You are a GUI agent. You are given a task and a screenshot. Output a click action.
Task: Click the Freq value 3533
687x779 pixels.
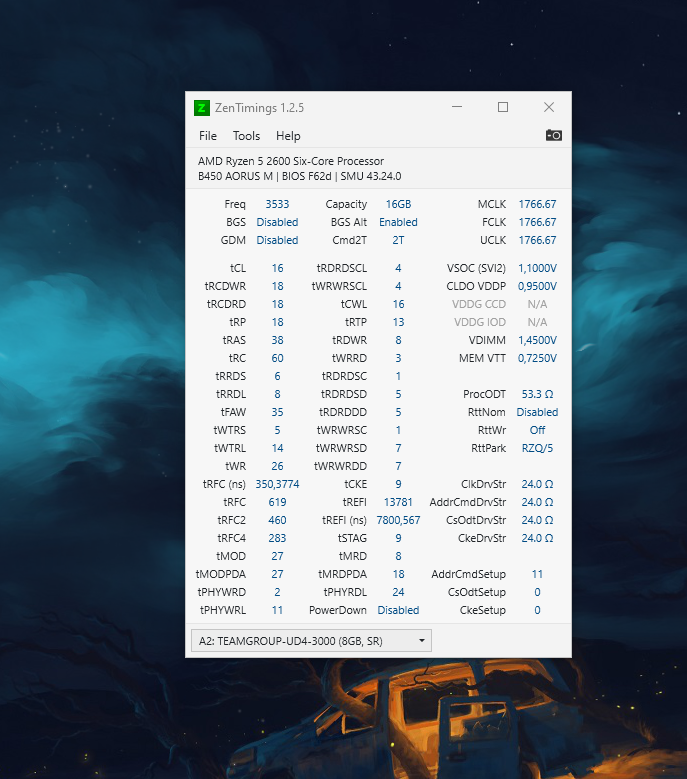277,204
